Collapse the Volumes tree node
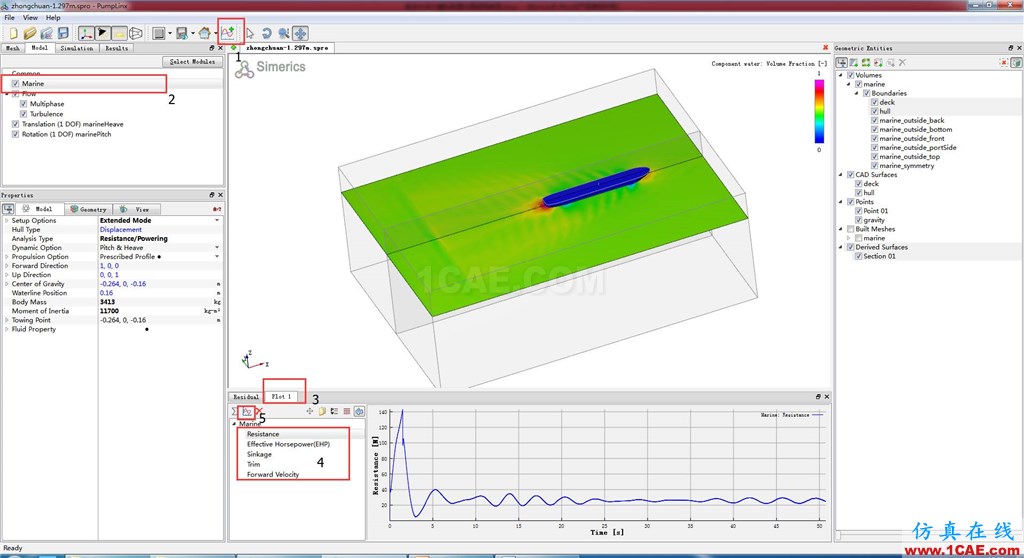 (x=841, y=75)
